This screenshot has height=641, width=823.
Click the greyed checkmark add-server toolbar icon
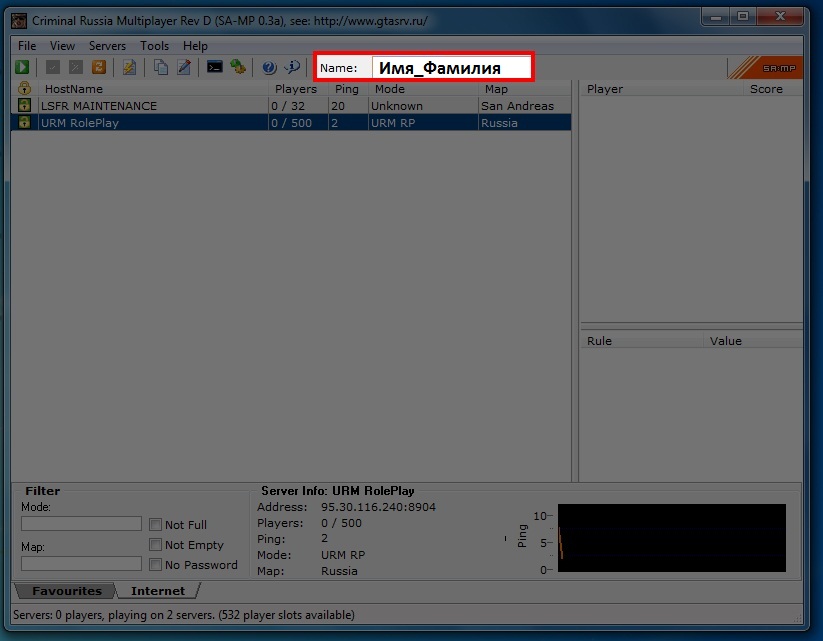[52, 67]
